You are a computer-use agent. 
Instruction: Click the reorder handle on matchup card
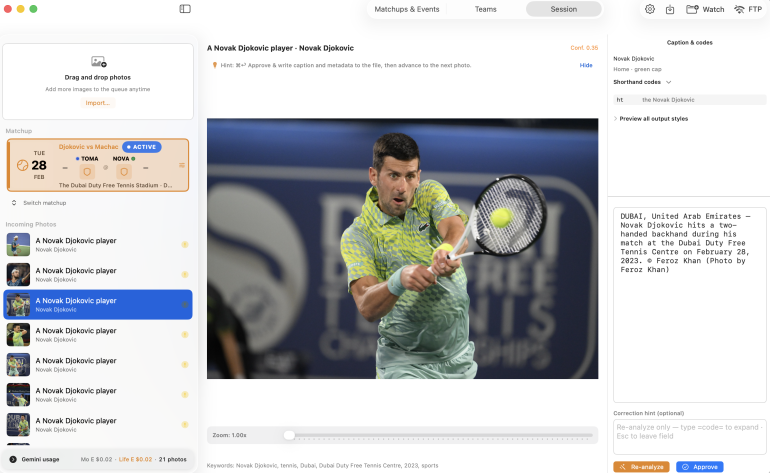pyautogui.click(x=182, y=165)
